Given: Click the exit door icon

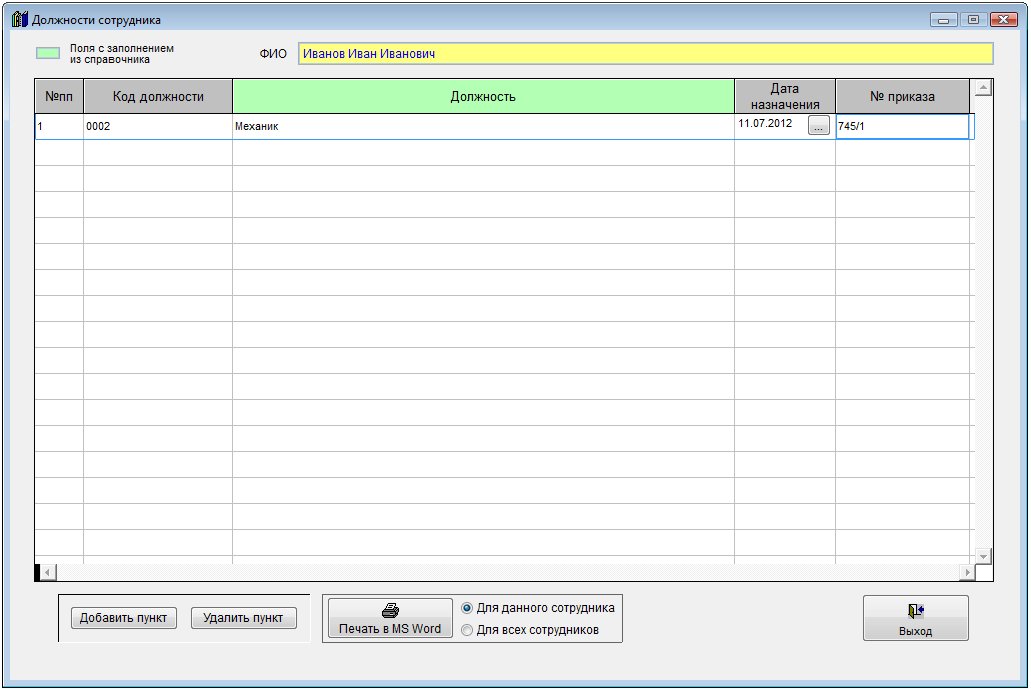Looking at the screenshot, I should click(x=915, y=611).
